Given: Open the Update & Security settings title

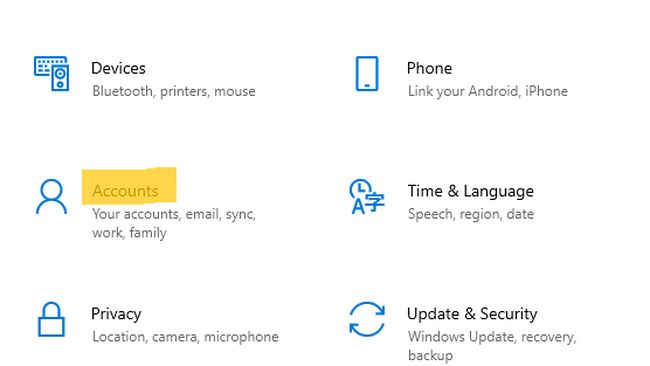Looking at the screenshot, I should (472, 314).
